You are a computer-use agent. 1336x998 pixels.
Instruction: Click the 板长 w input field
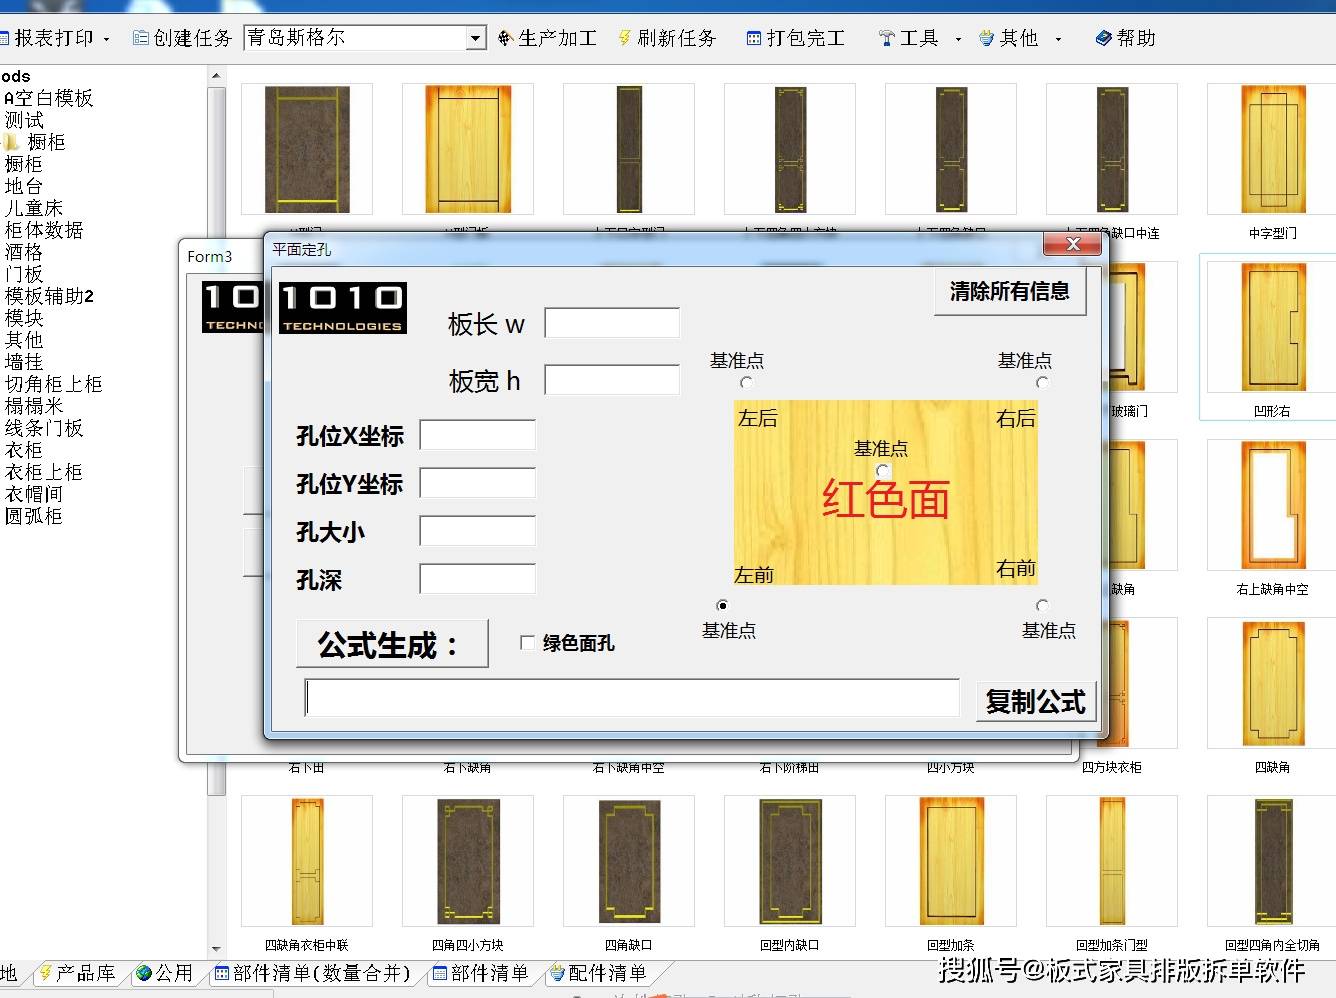(612, 323)
